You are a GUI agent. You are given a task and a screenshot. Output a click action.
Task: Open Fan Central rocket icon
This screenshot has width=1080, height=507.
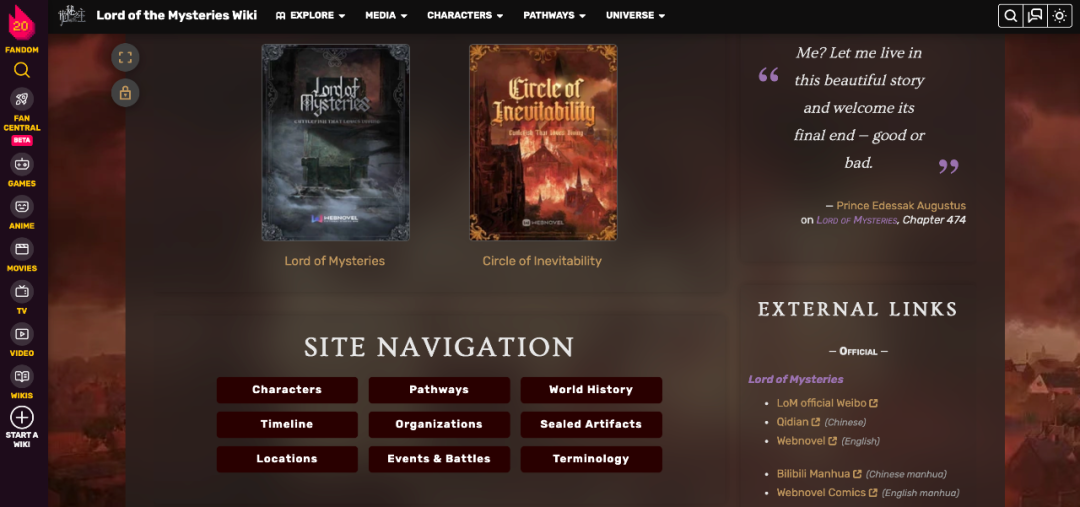[21, 99]
